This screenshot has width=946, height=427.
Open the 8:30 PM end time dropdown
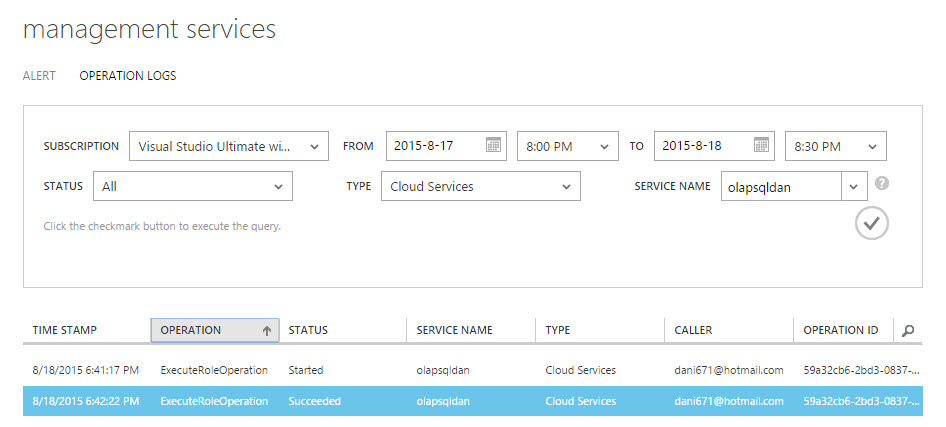(872, 146)
